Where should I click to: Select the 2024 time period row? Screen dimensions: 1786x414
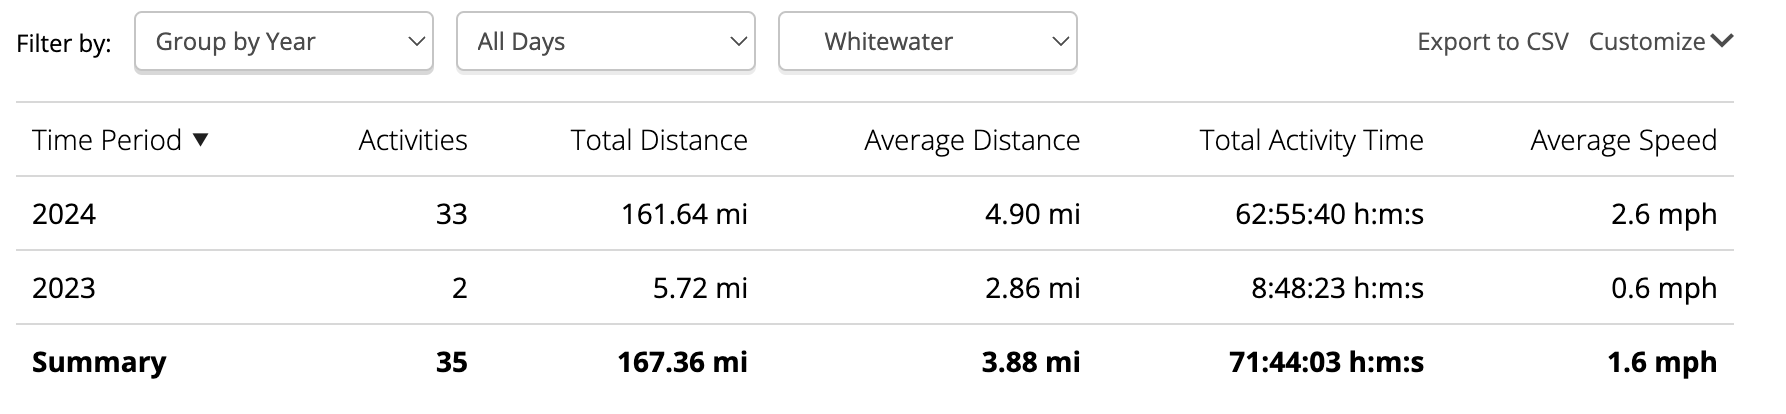874,214
